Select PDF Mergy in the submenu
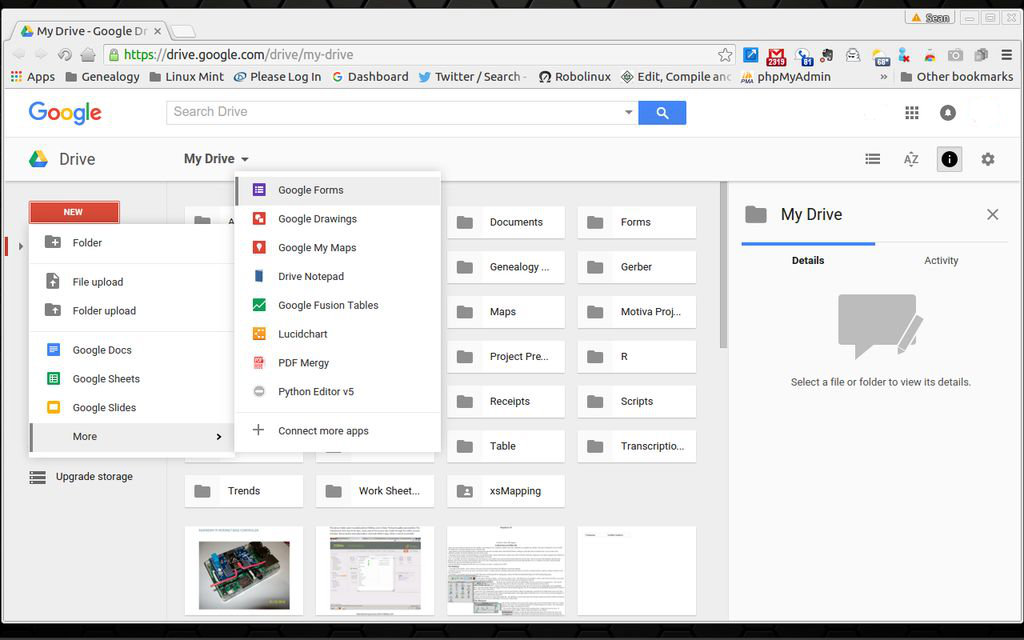Image resolution: width=1024 pixels, height=640 pixels. click(x=338, y=362)
